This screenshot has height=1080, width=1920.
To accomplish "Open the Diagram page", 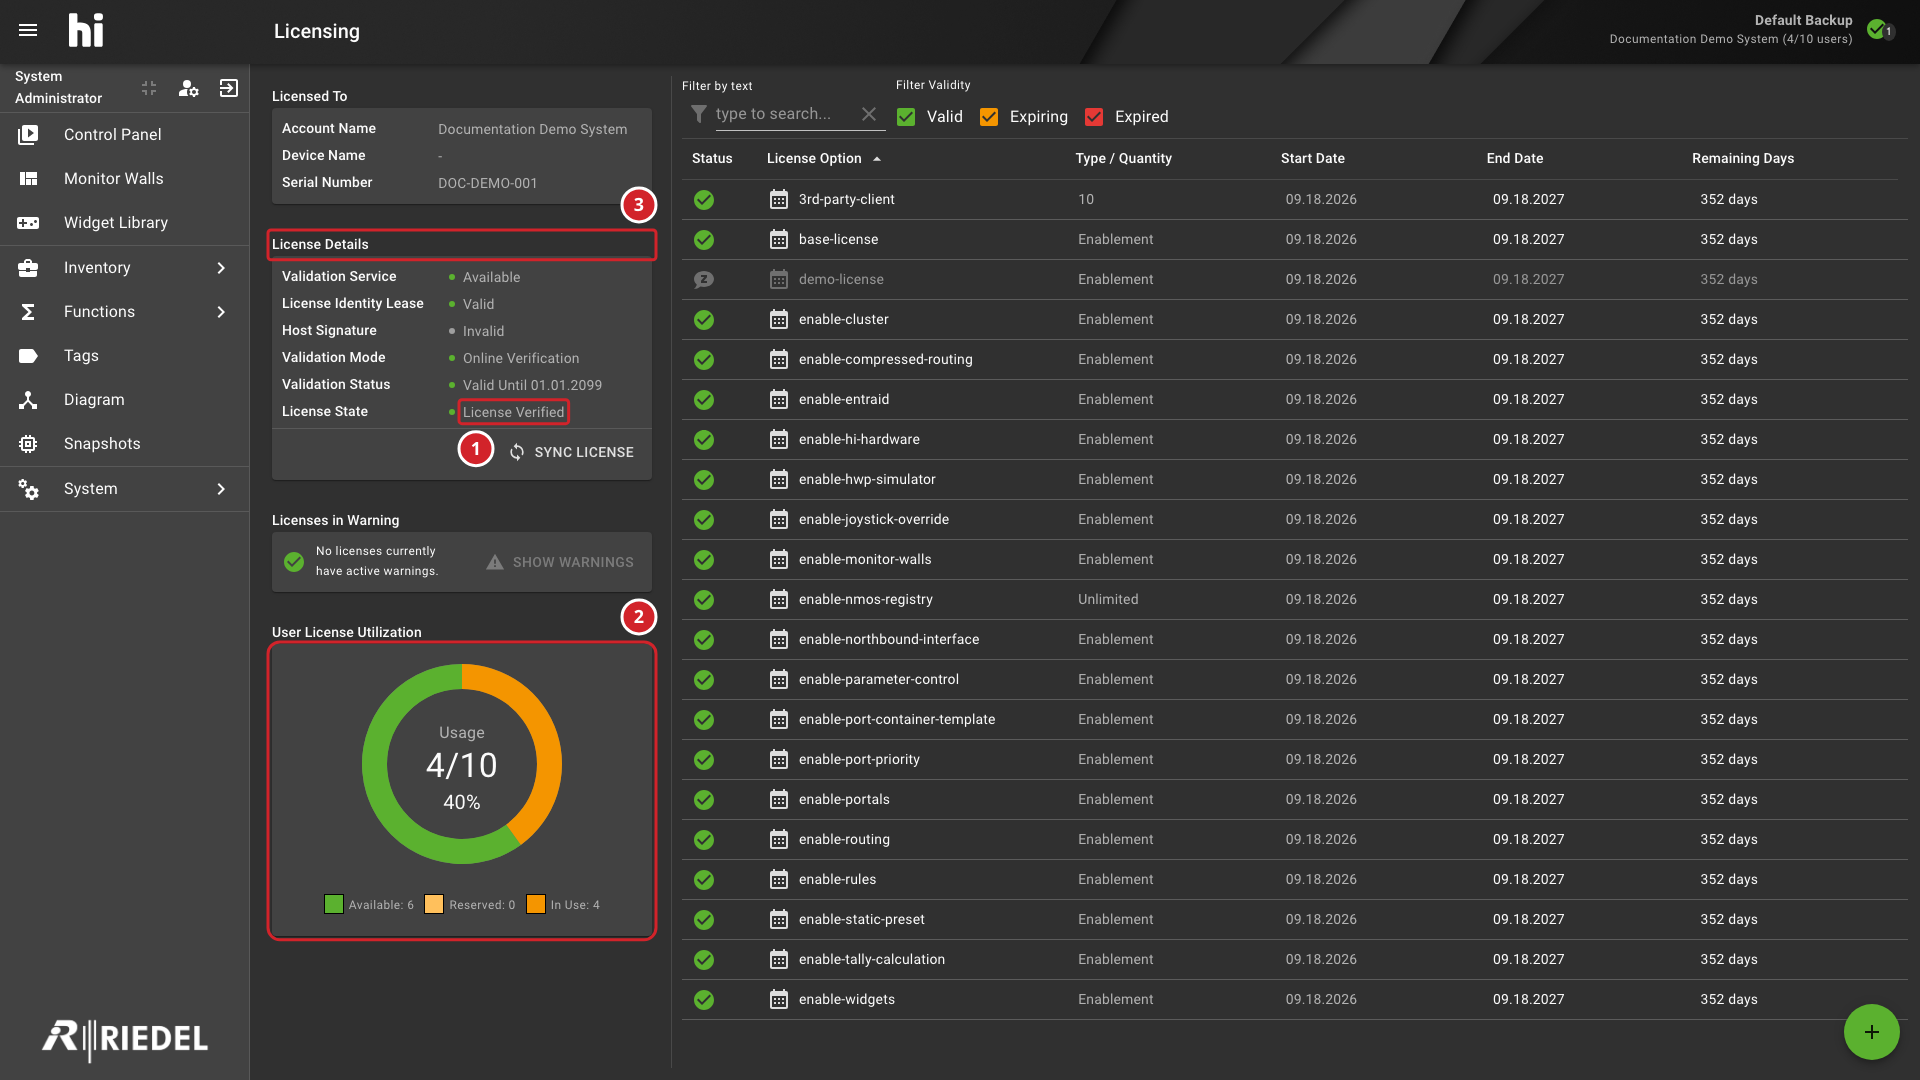I will point(124,399).
